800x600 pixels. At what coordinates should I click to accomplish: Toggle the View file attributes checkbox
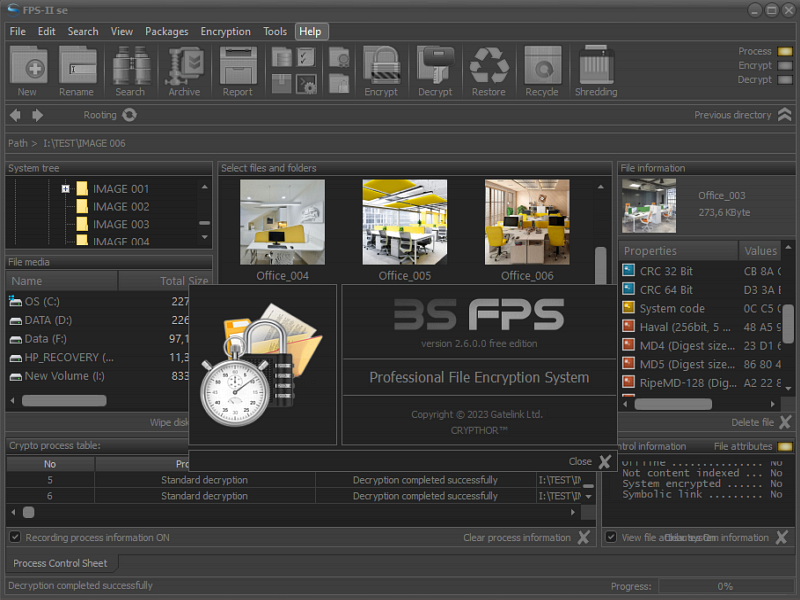(612, 537)
